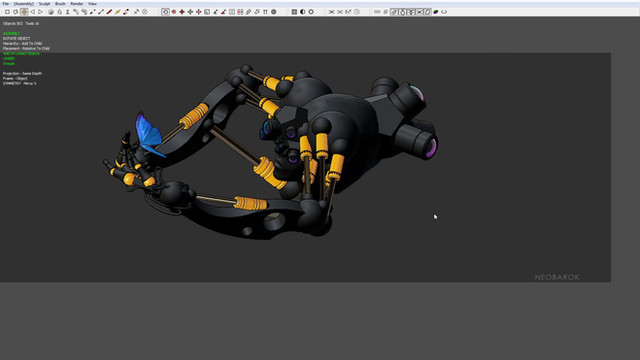Click the clock icon

coord(357,12)
